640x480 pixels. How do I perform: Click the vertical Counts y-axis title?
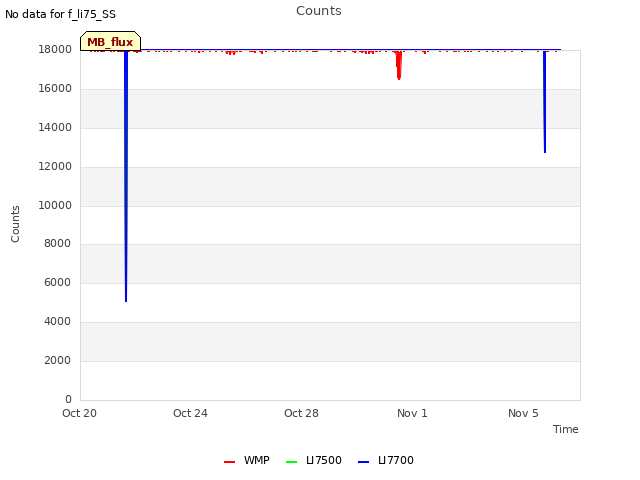tap(15, 224)
